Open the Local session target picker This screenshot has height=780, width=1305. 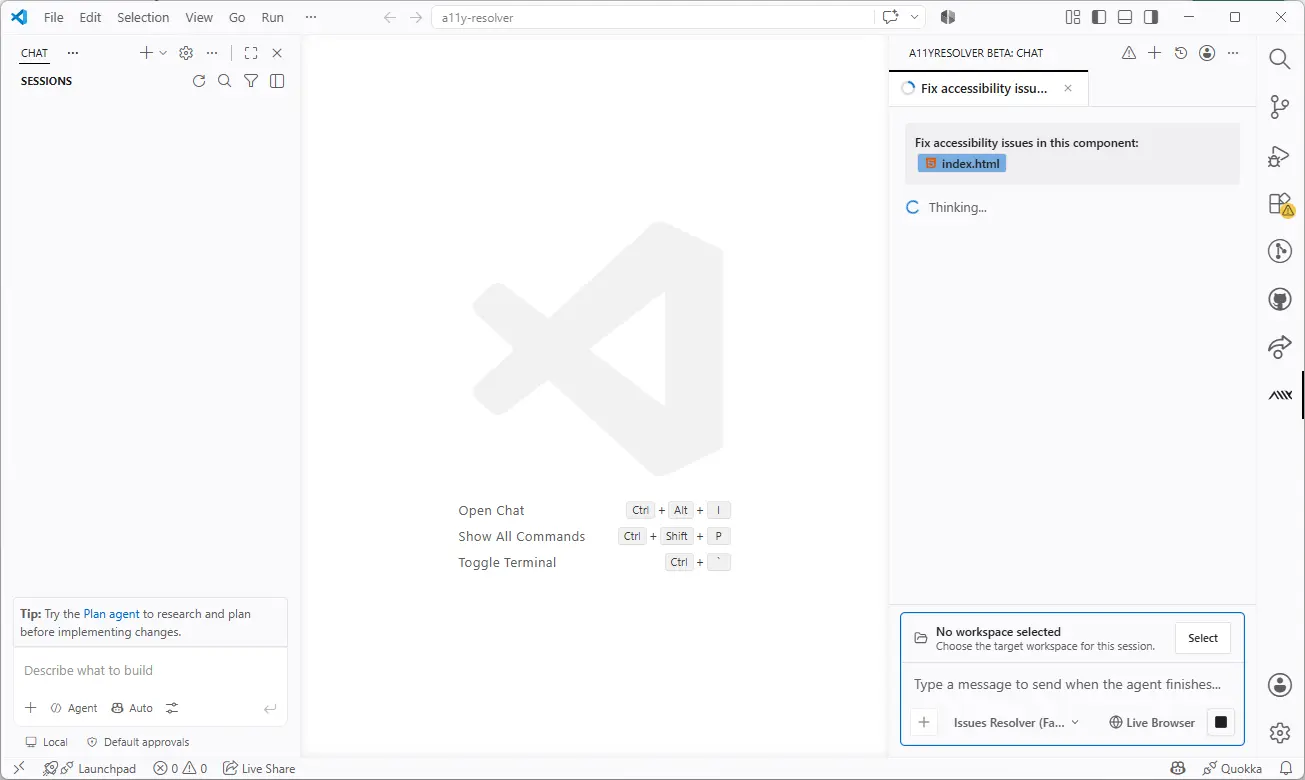click(46, 742)
